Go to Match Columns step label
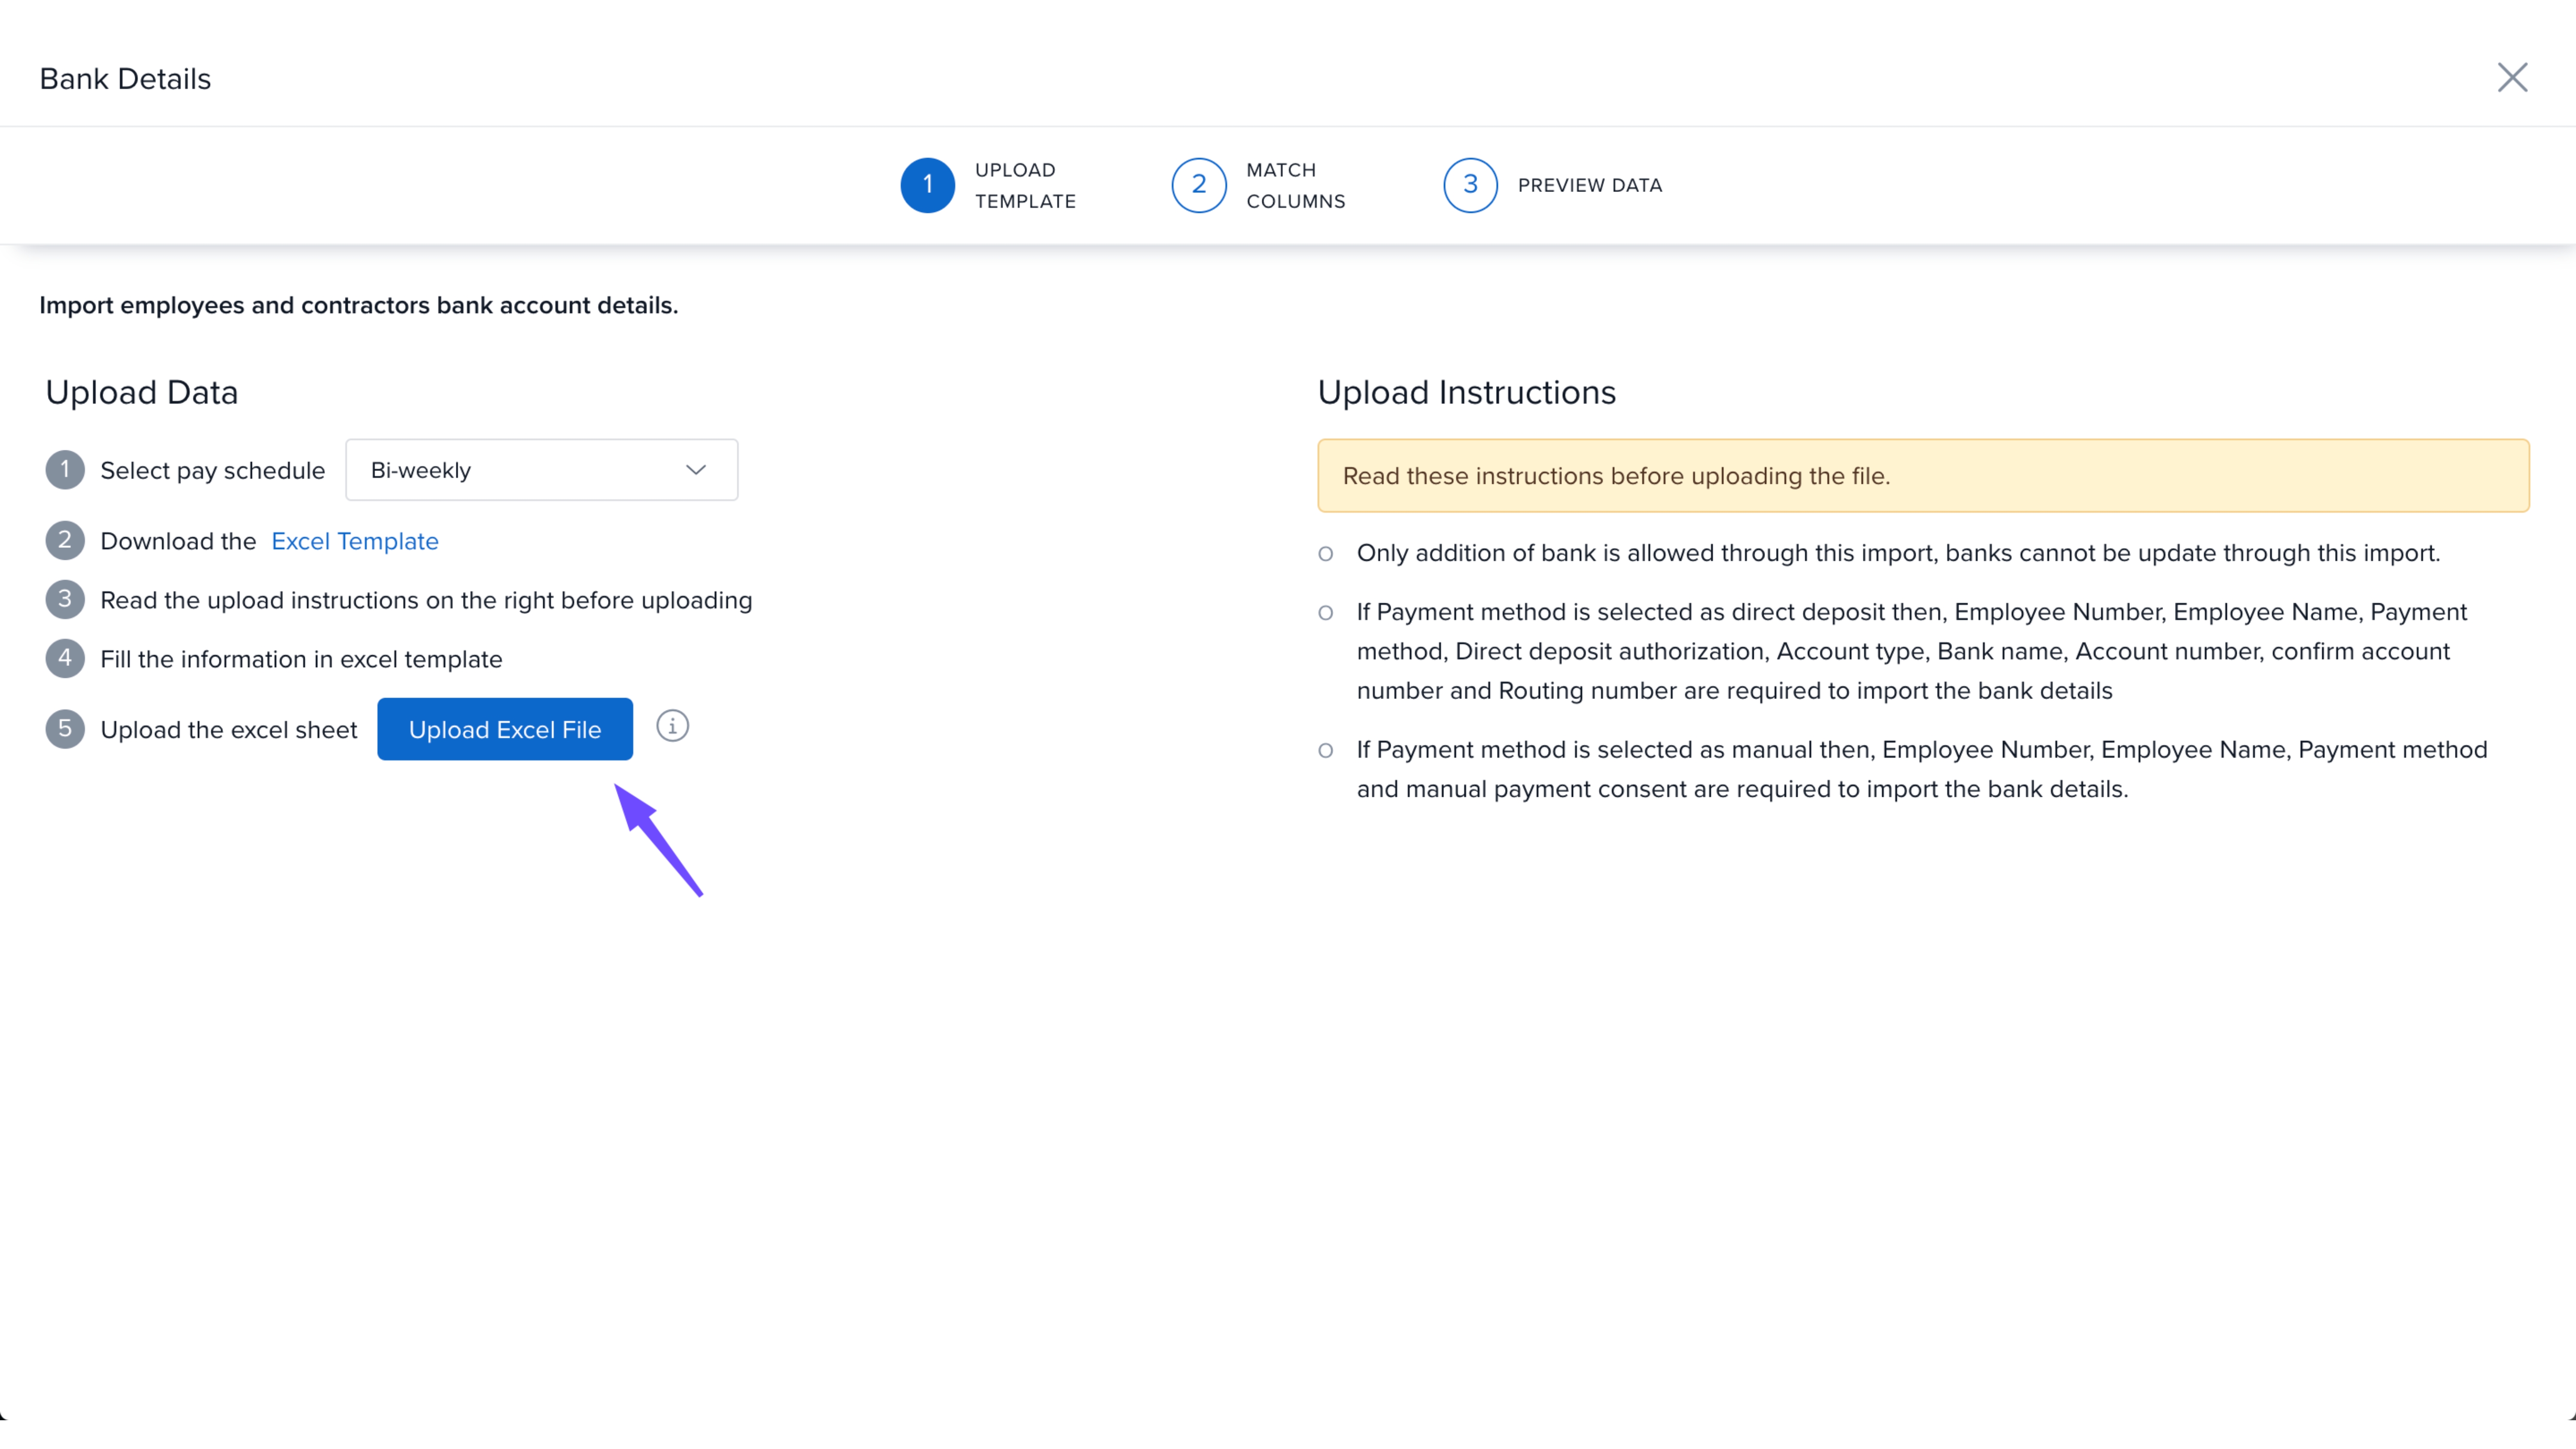Image resolution: width=2576 pixels, height=1449 pixels. 1295,185
